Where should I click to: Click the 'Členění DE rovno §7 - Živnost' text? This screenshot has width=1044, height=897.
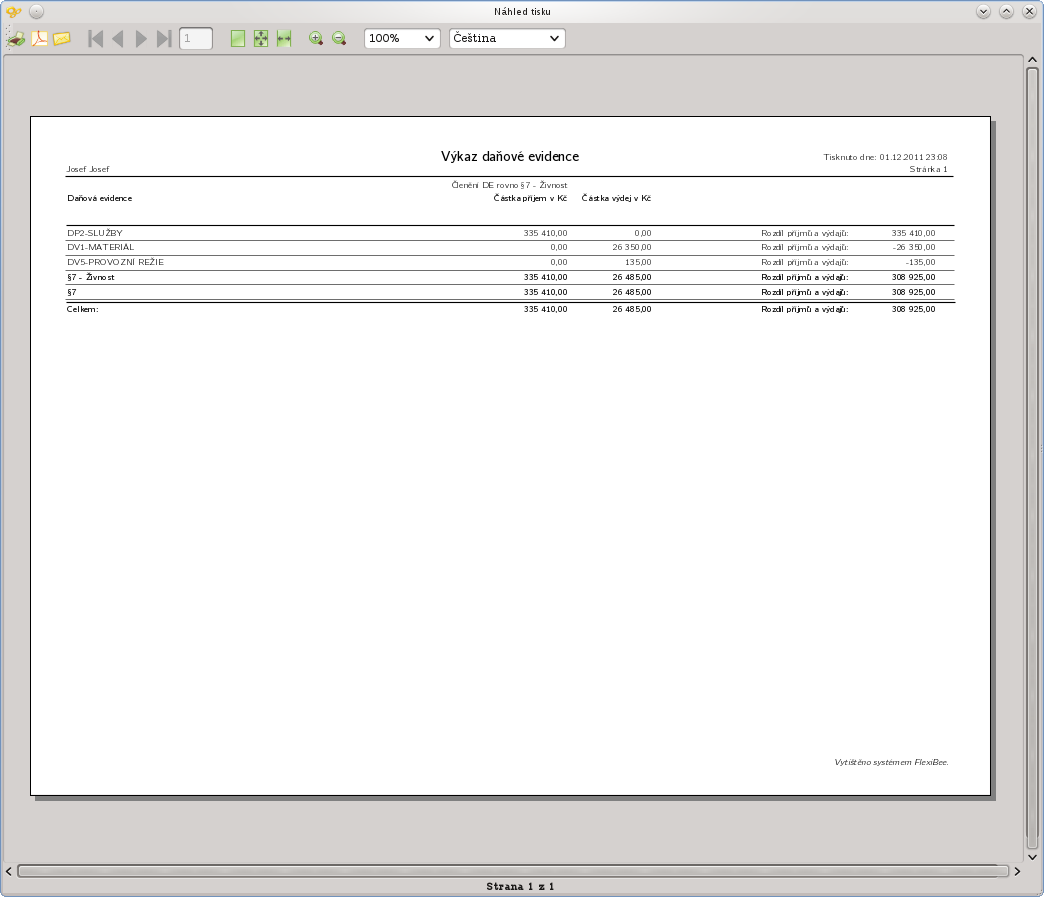[509, 185]
